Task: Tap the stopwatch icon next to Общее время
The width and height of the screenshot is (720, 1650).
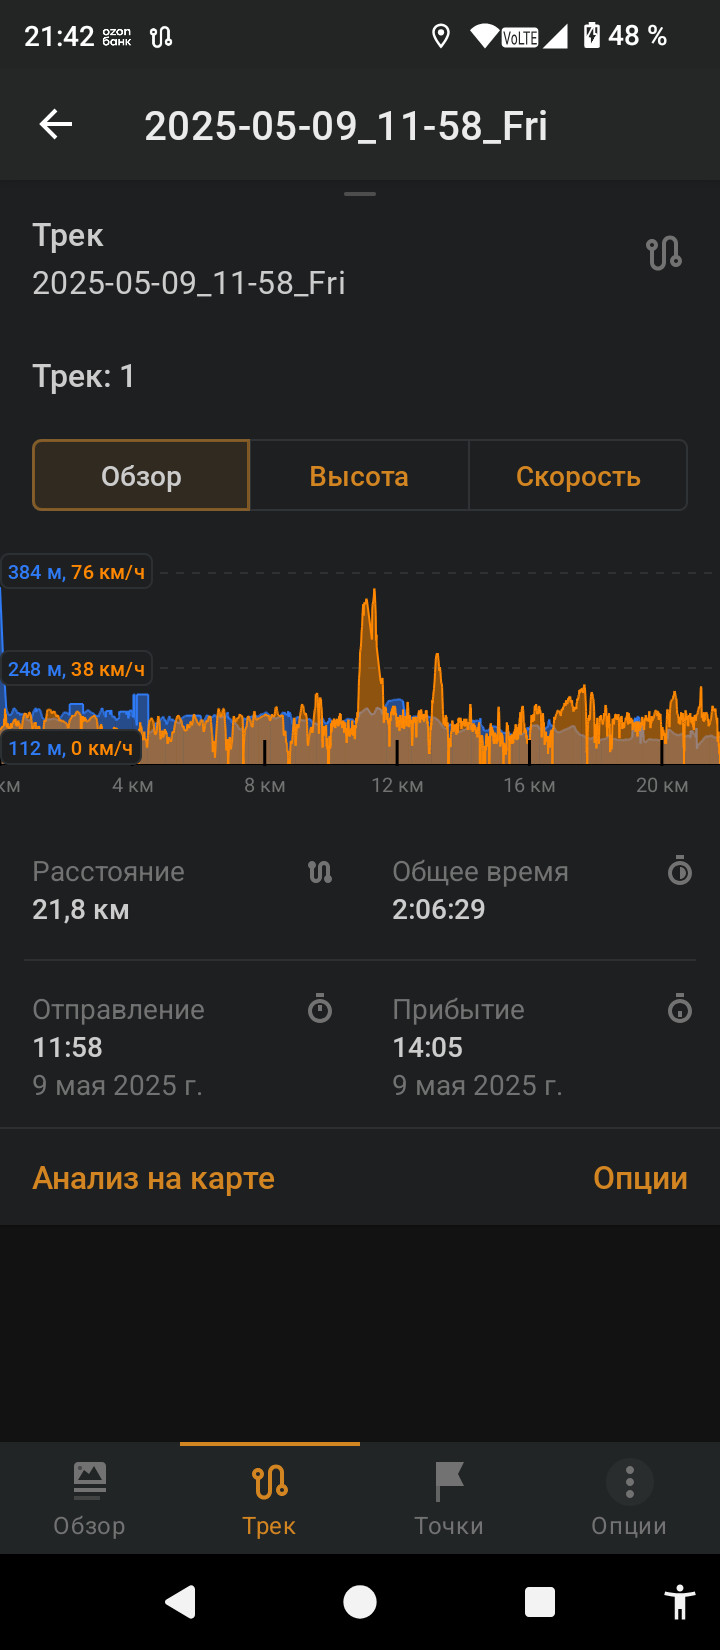Action: tap(680, 870)
